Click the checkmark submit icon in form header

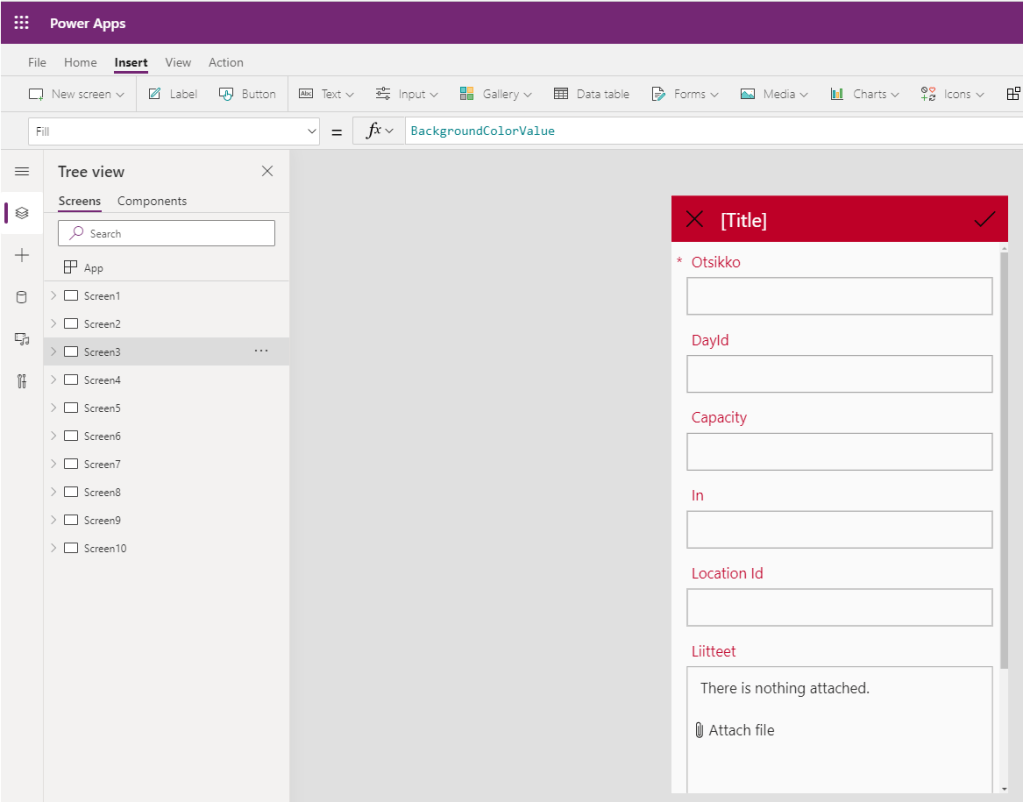pyautogui.click(x=984, y=220)
